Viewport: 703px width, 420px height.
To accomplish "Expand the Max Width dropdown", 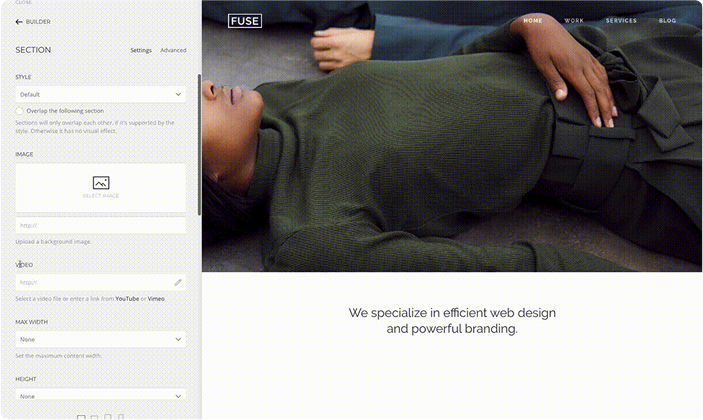I will (100, 339).
